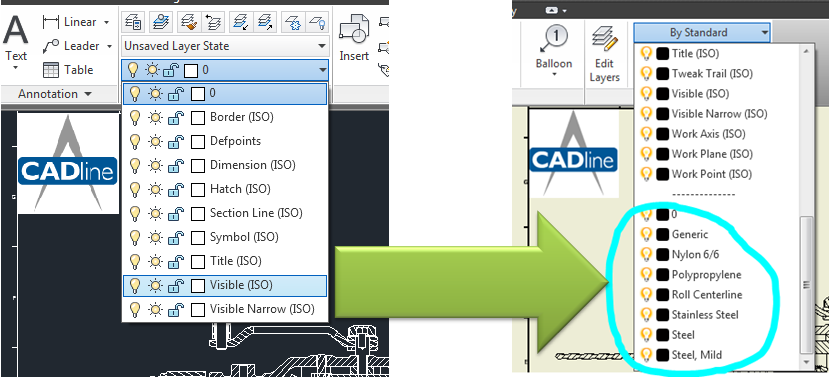Screen dimensions: 830x377
Task: Toggle lightbulb on left Visible (ISO) row
Action: click(x=134, y=285)
